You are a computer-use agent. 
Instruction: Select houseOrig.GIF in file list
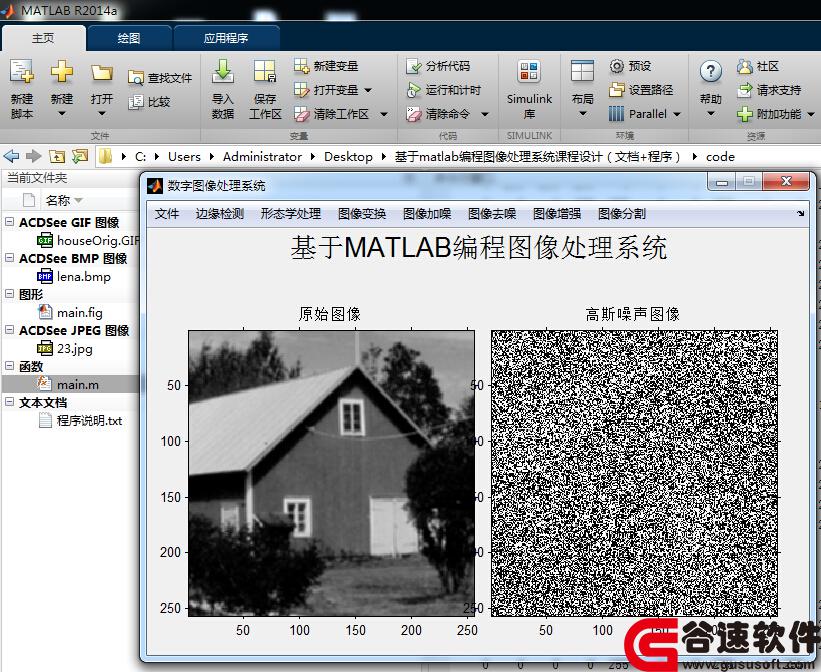point(88,240)
